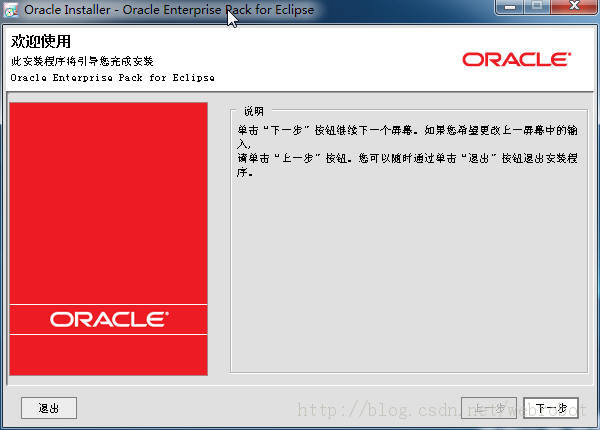Viewport: 600px width, 430px height.
Task: Minimize the Oracle Installer window
Action: coord(509,6)
